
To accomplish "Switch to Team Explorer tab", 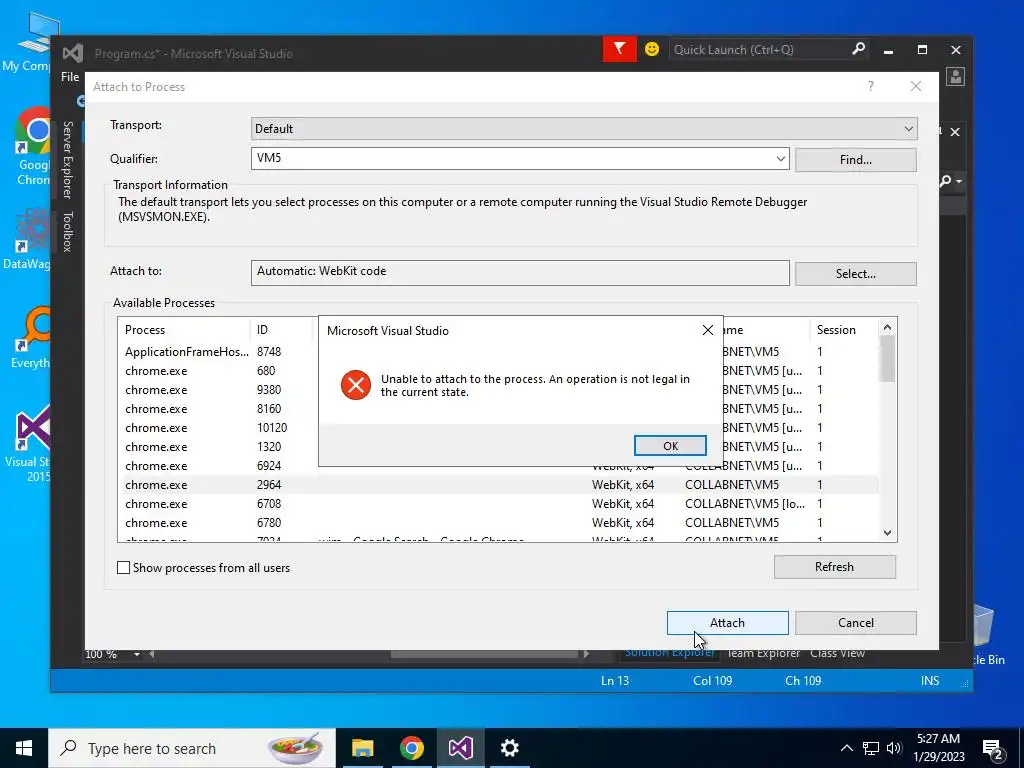I will (763, 653).
